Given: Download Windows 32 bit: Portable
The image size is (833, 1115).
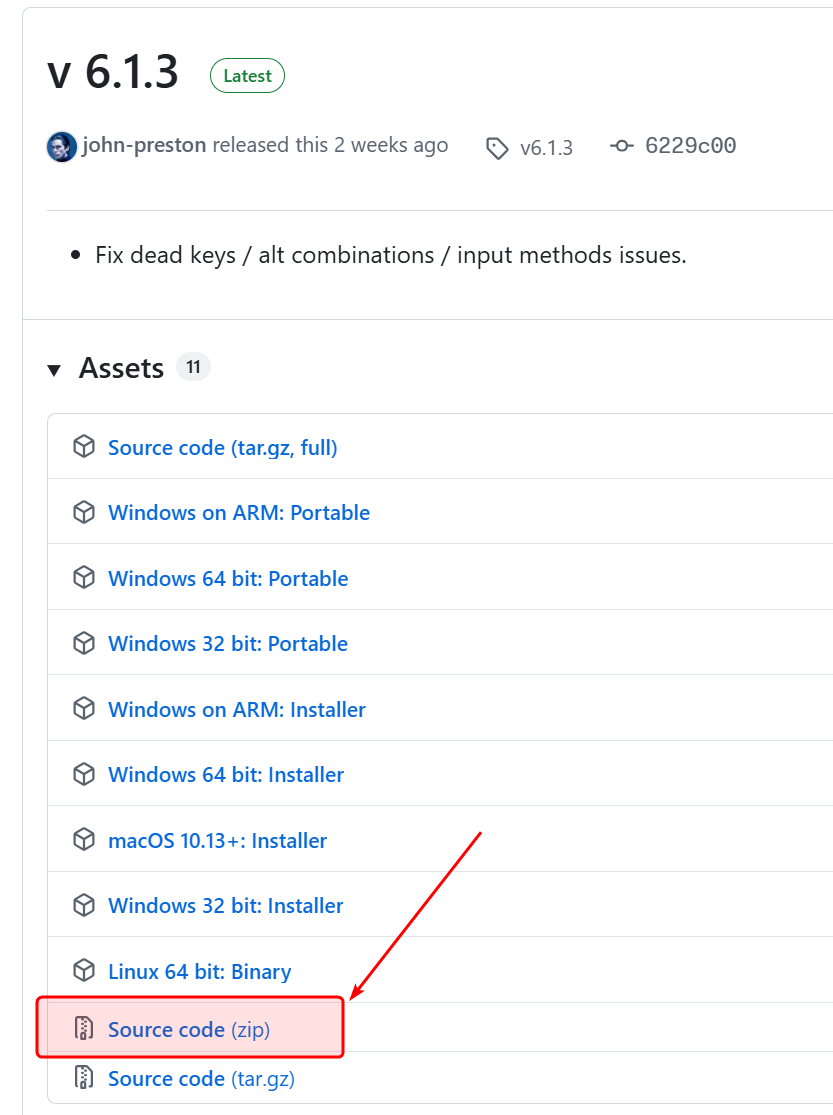Looking at the screenshot, I should 228,643.
